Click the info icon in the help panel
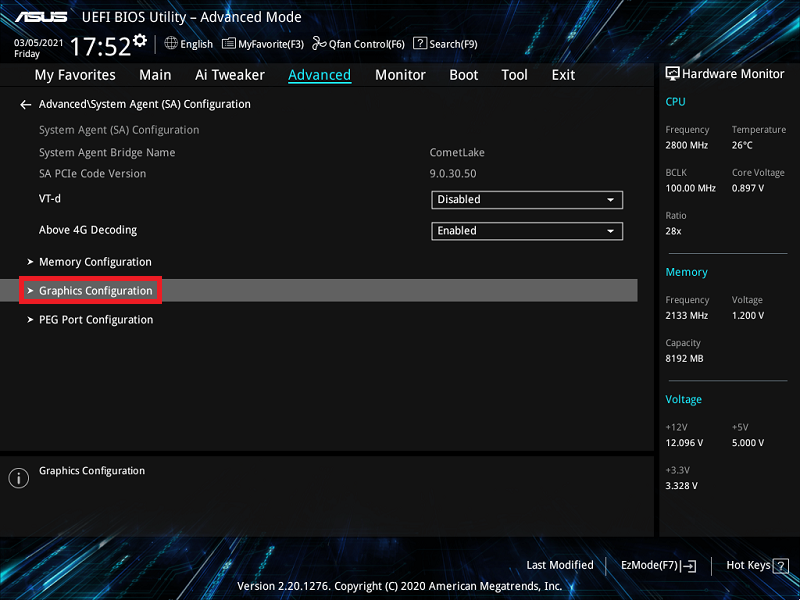800x600 pixels. pyautogui.click(x=18, y=478)
